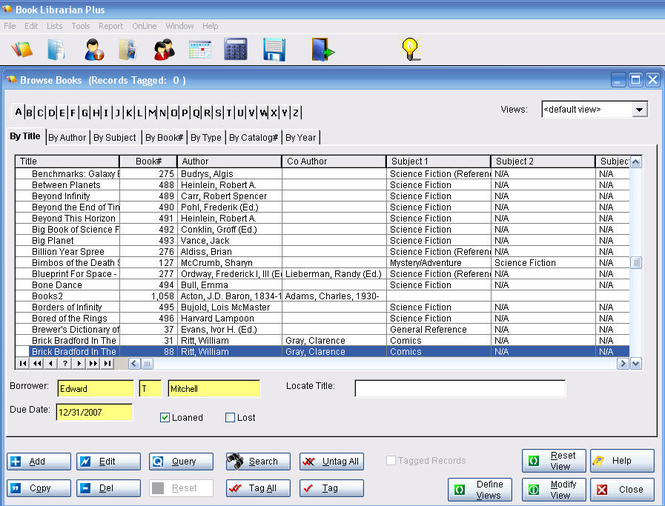This screenshot has width=665, height=506.
Task: Open the Lists menu
Action: [54, 26]
